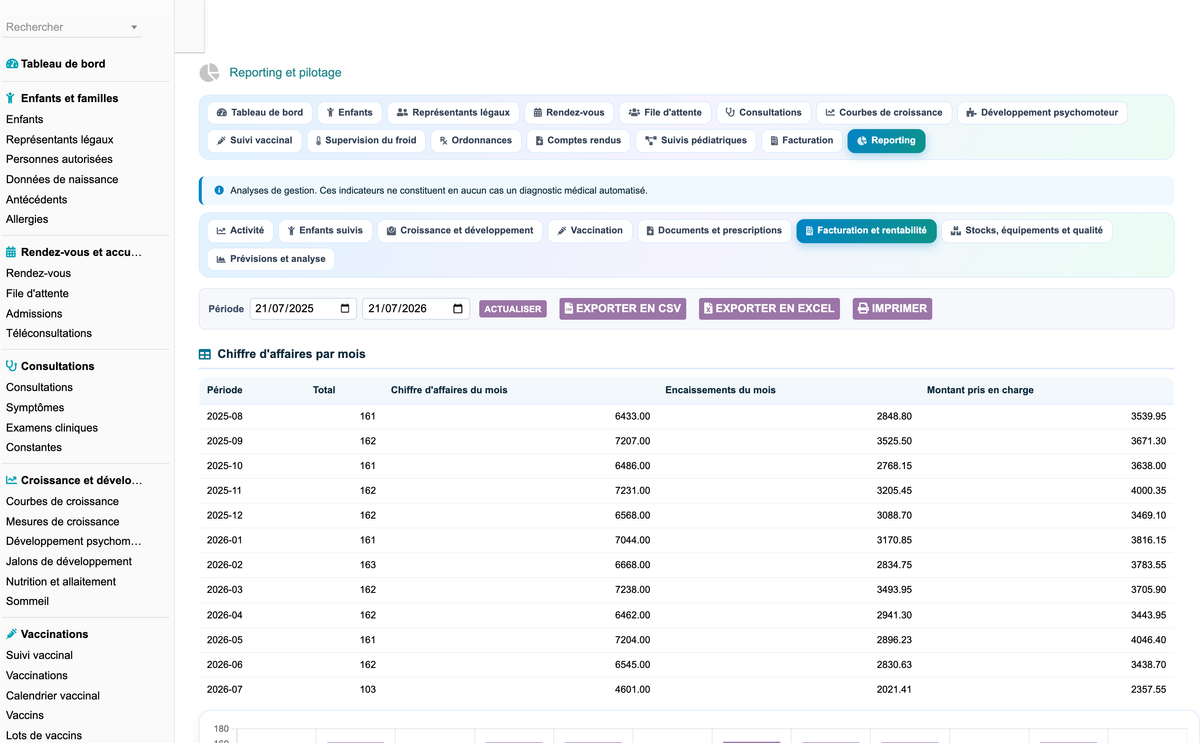Click EXPORTER EN CSV button
The height and width of the screenshot is (743, 1200).
click(623, 309)
